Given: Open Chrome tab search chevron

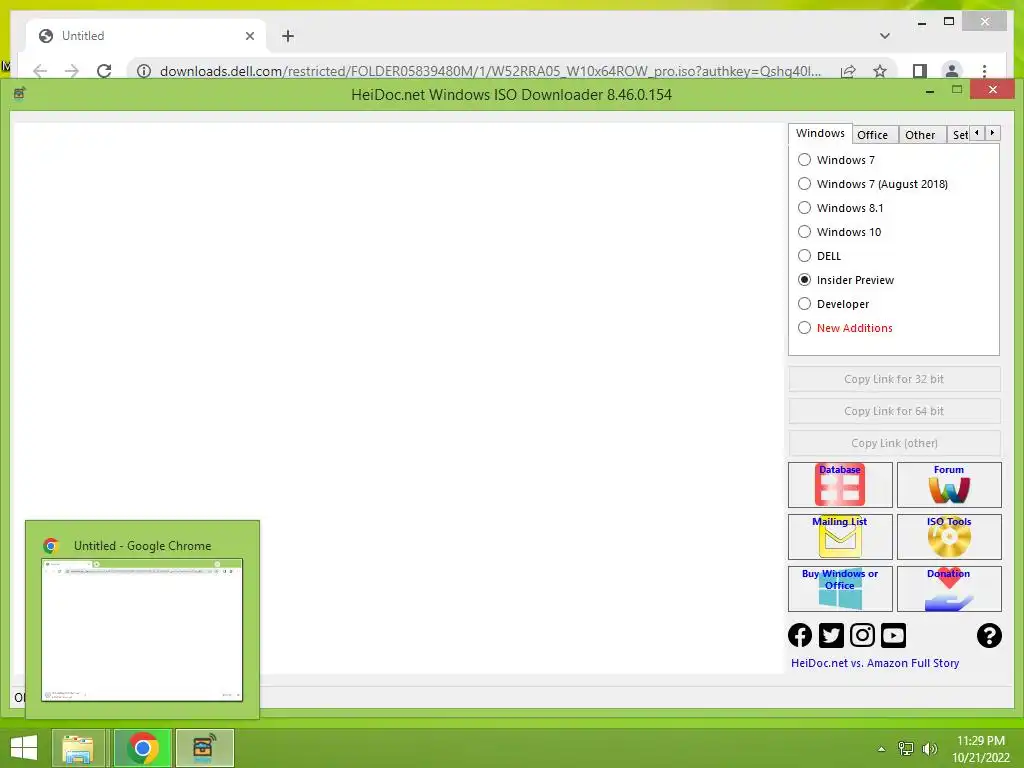Looking at the screenshot, I should point(885,36).
